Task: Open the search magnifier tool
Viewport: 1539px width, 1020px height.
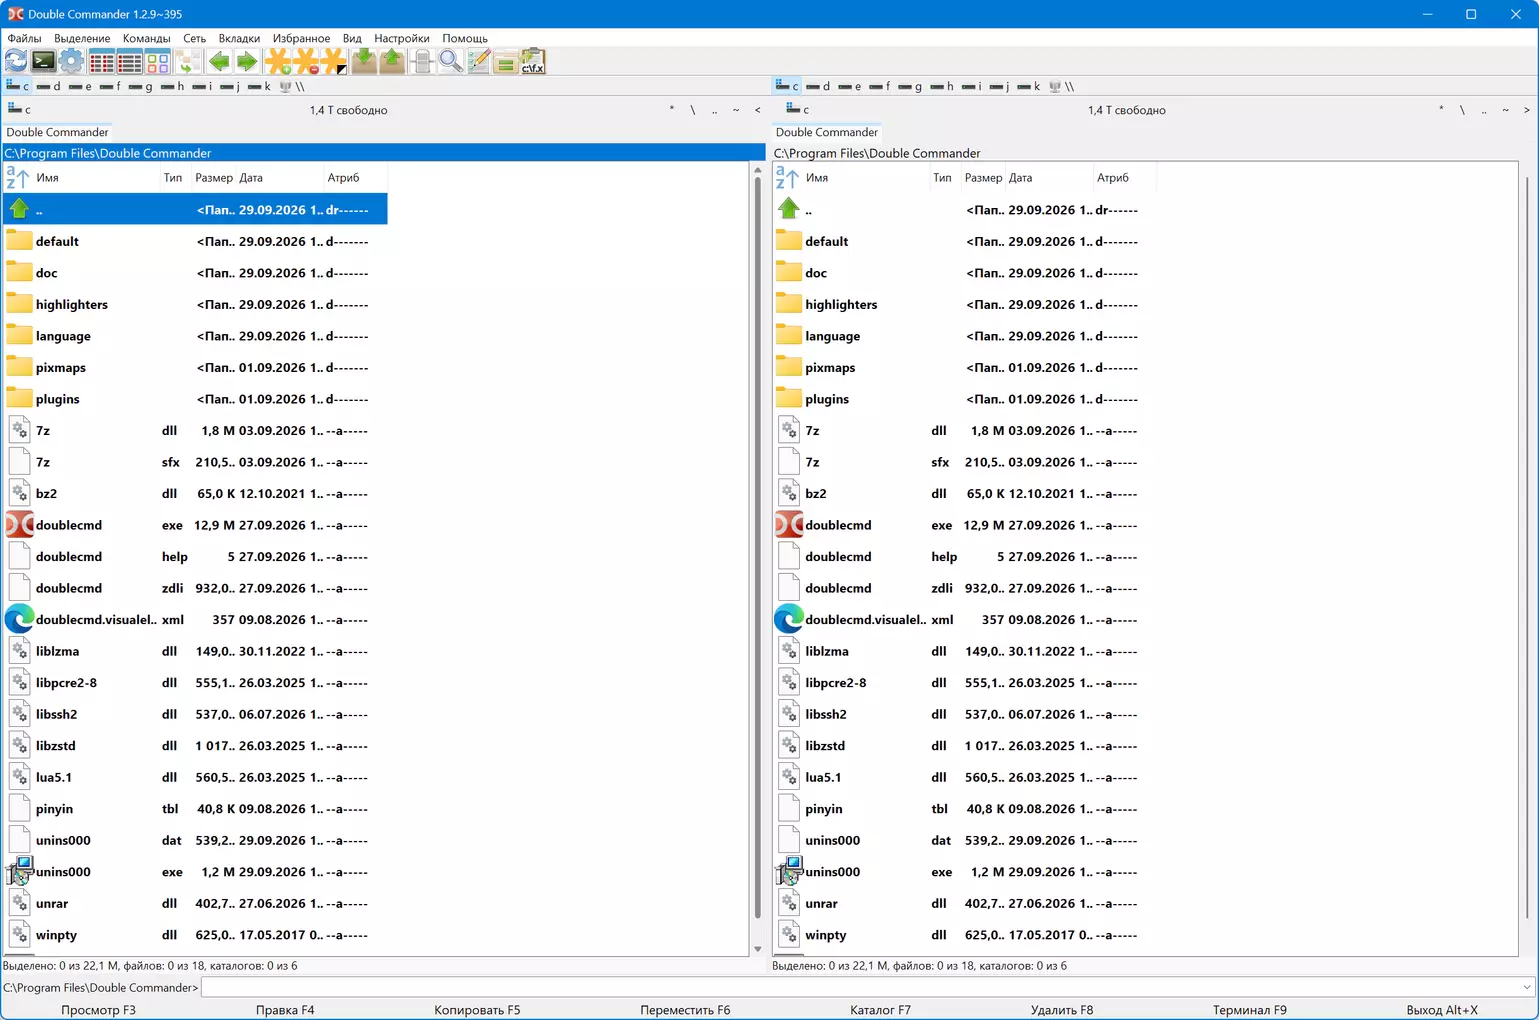Action: [x=450, y=62]
